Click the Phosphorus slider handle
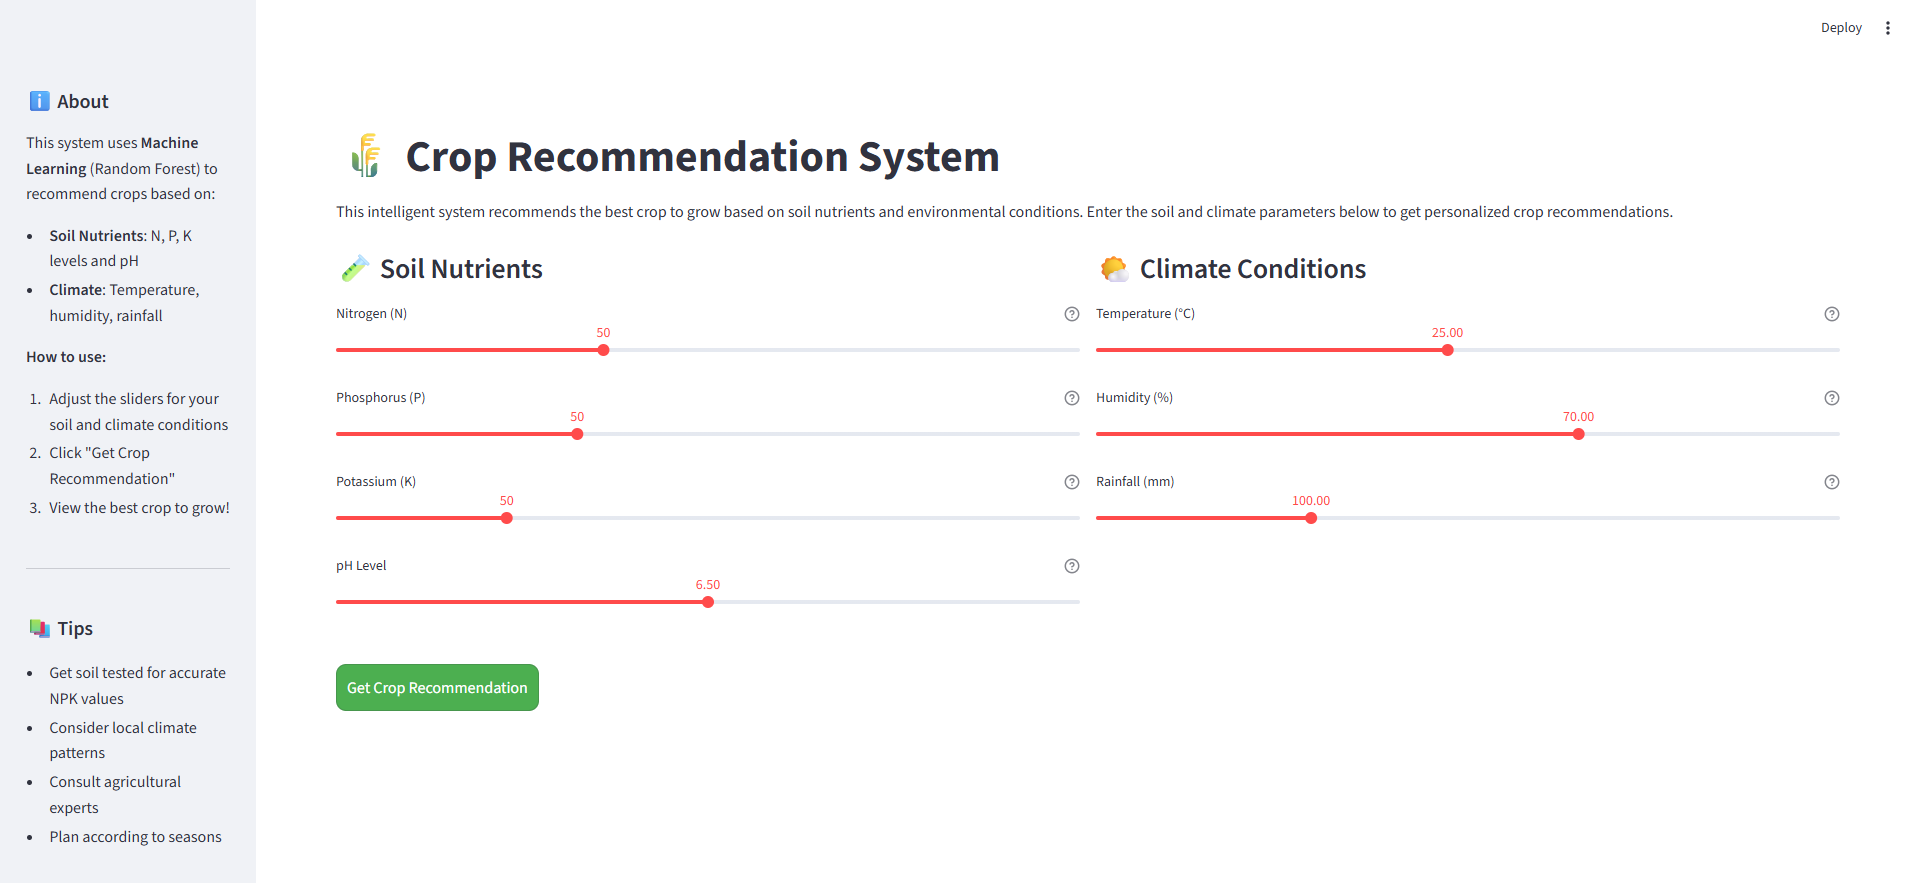Image resolution: width=1907 pixels, height=883 pixels. [x=577, y=434]
